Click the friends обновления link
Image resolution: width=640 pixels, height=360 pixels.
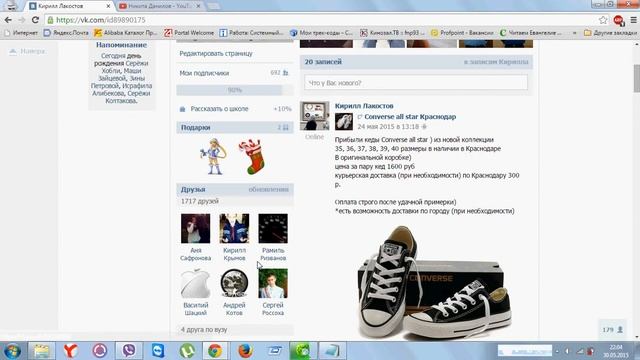[268, 189]
